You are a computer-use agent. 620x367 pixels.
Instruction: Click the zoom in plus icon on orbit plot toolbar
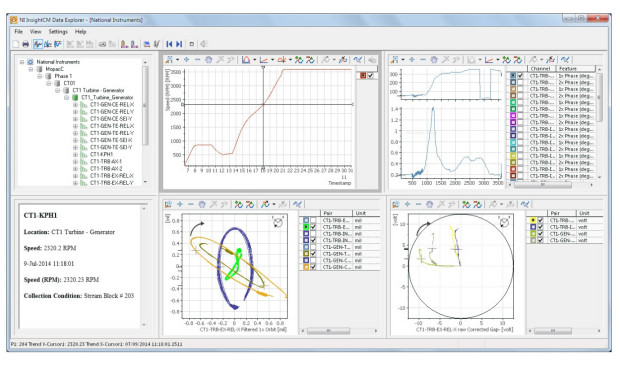(180, 204)
